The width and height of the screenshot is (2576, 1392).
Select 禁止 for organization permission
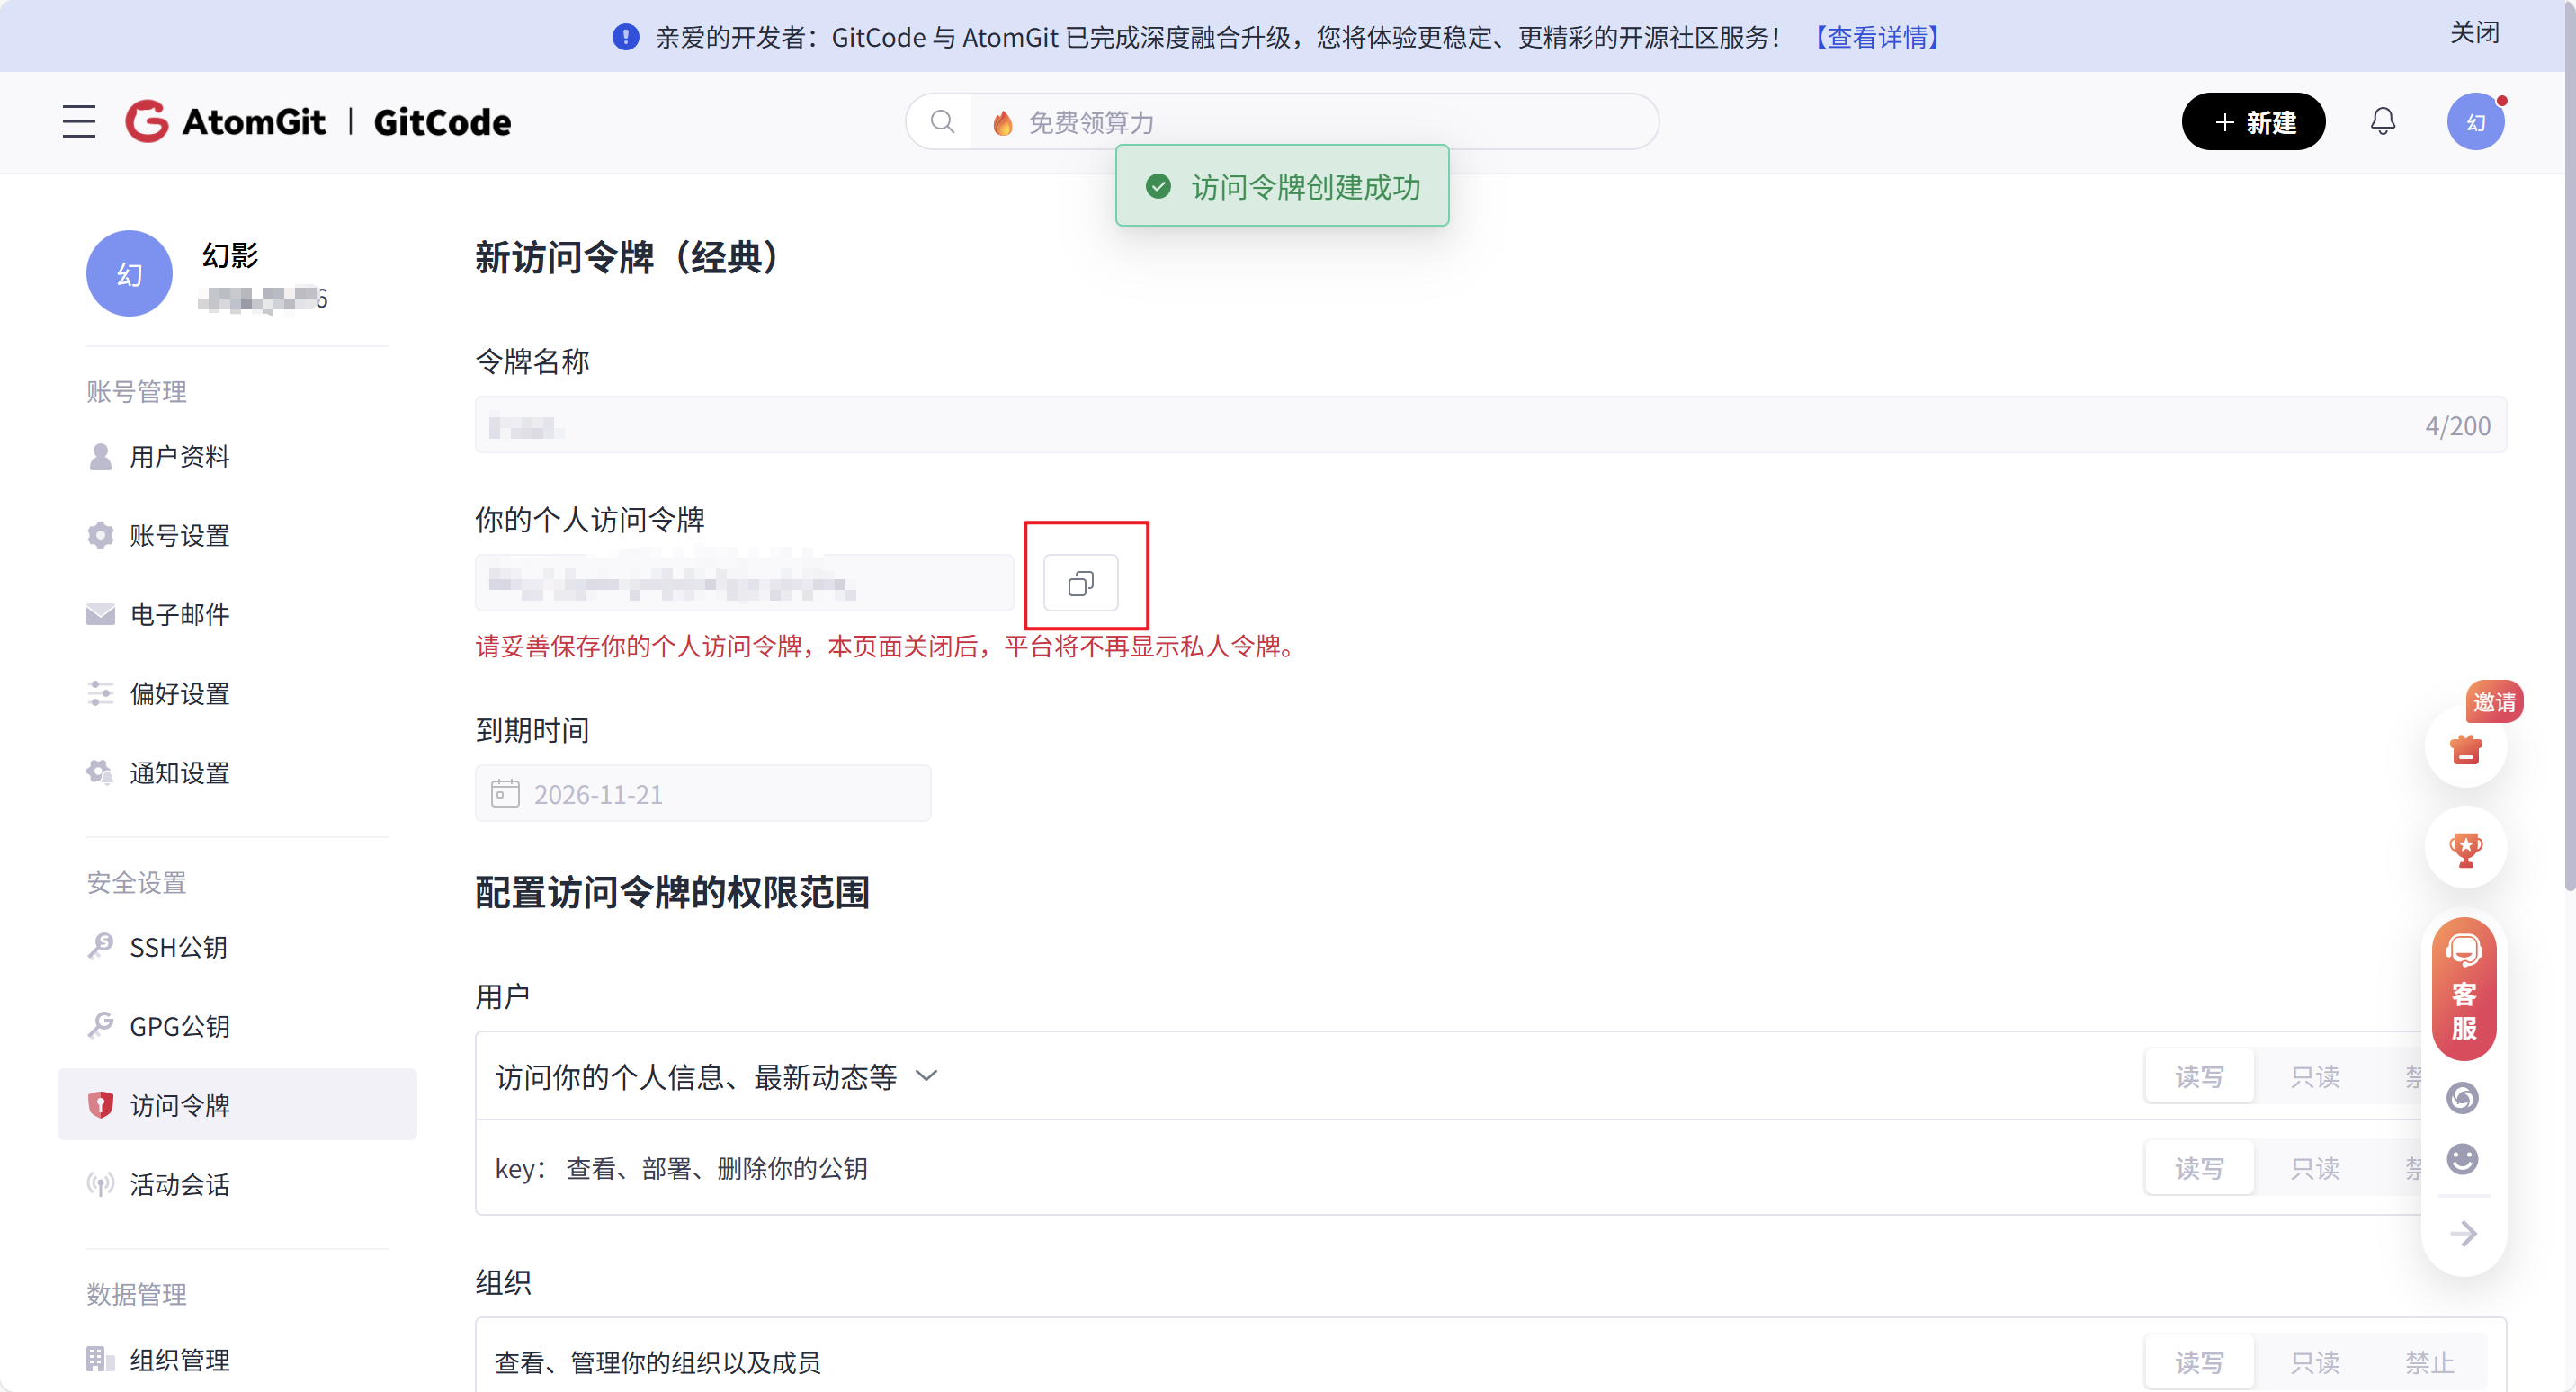2429,1361
